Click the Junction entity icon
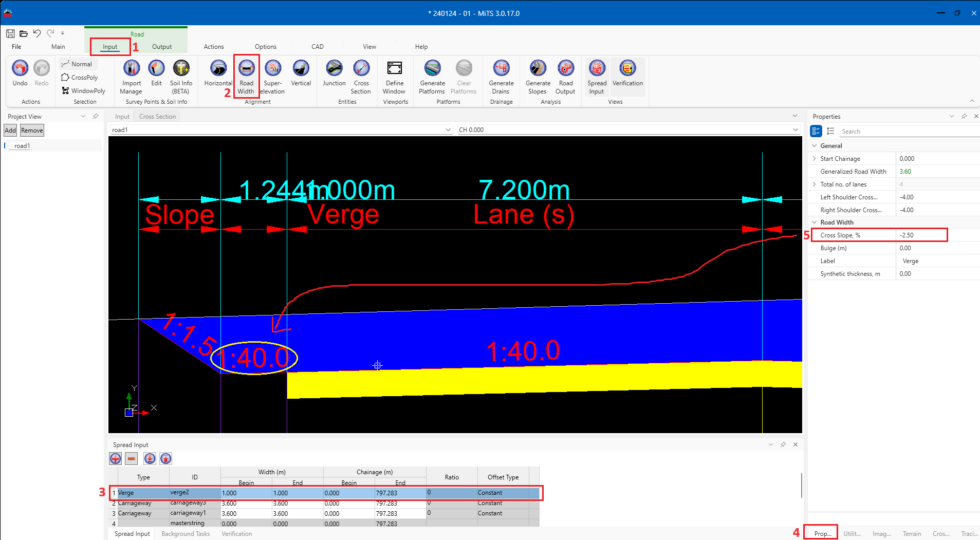Image resolution: width=980 pixels, height=540 pixels. [x=334, y=68]
